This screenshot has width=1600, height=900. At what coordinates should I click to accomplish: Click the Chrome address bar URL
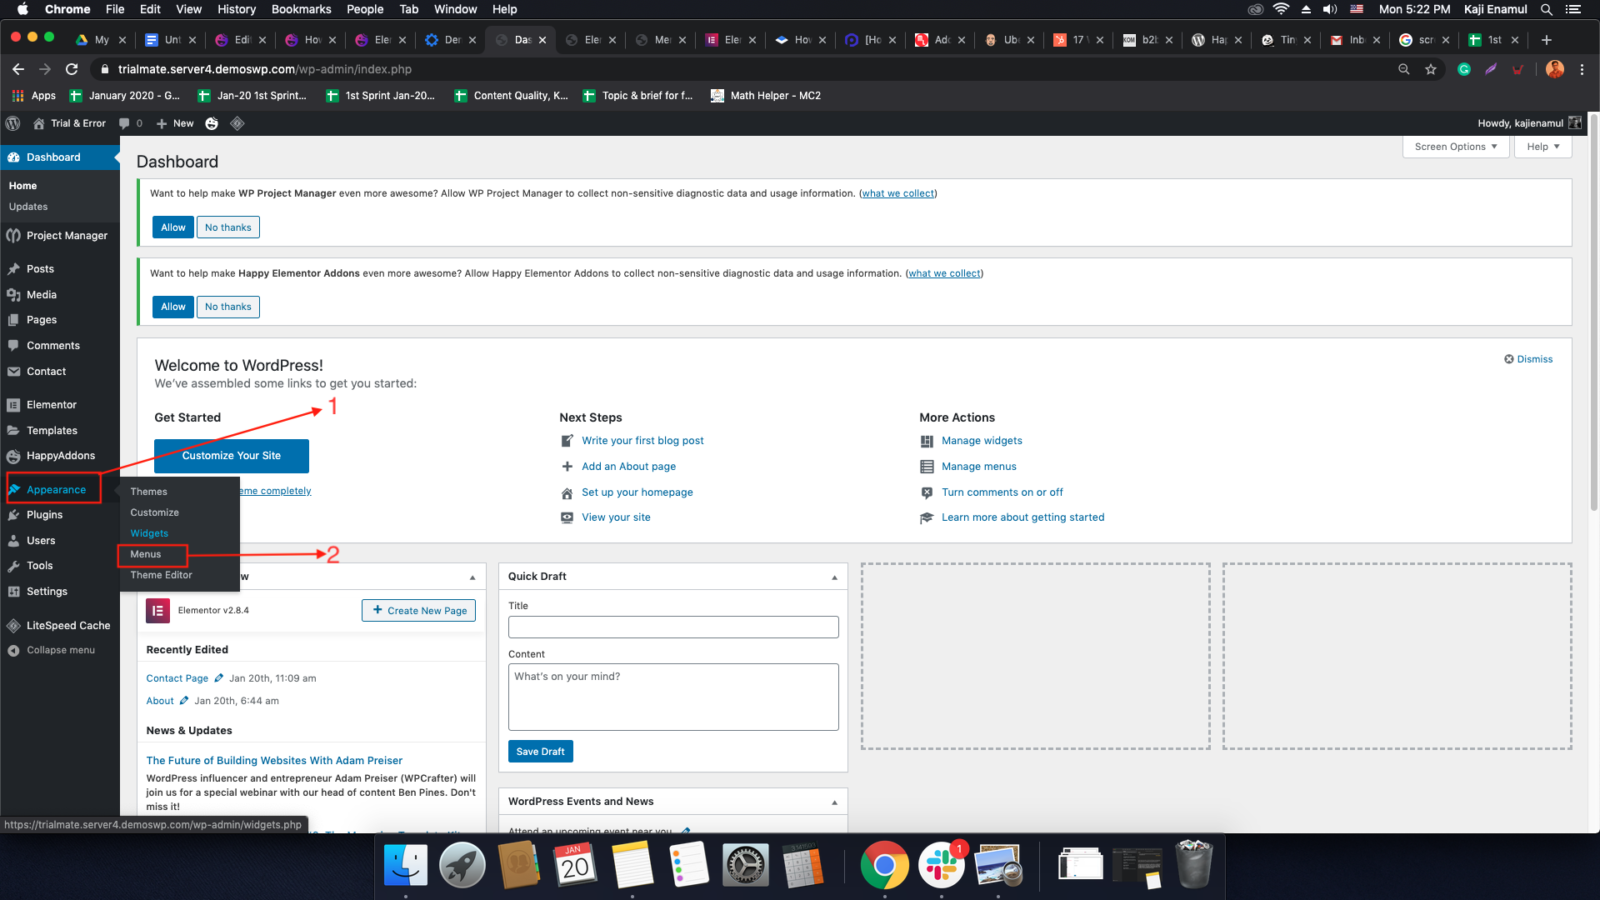coord(265,69)
